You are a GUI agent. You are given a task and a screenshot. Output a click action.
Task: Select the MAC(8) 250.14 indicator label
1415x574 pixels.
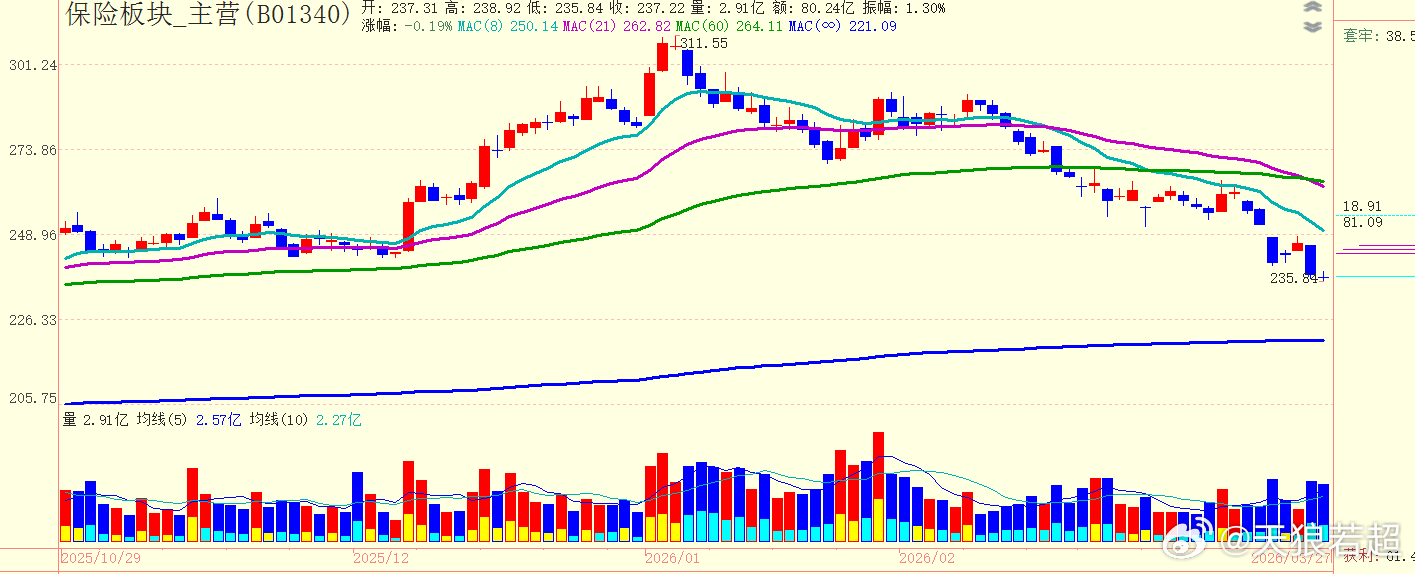(x=508, y=26)
